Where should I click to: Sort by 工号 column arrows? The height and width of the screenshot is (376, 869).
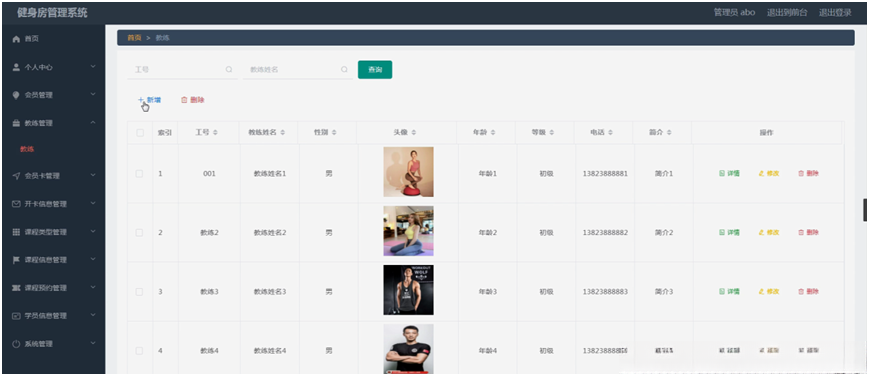(216, 133)
